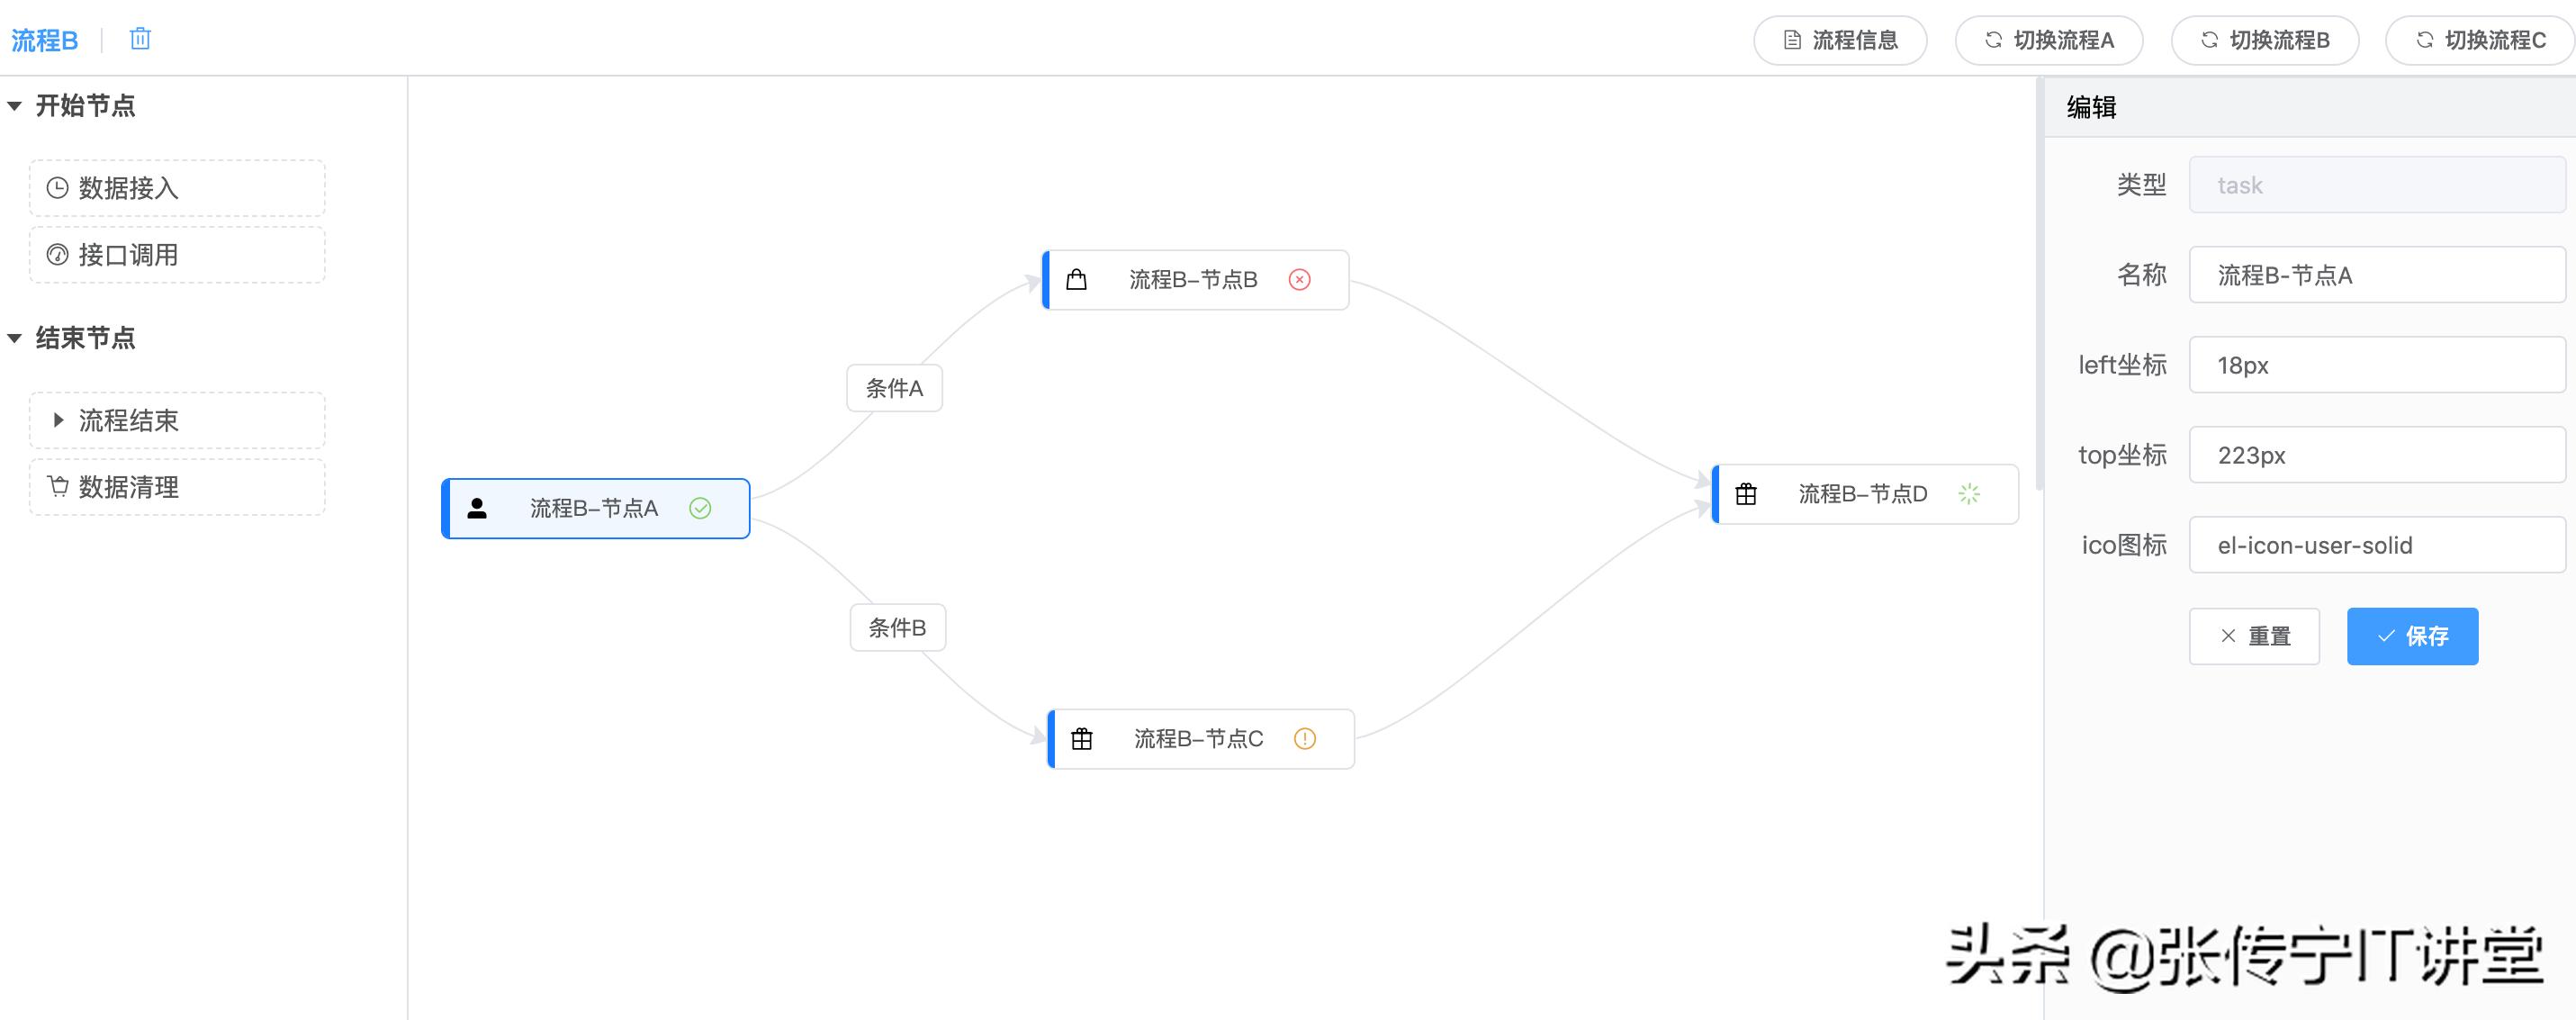The height and width of the screenshot is (1020, 2576).
Task: Click the user icon in 流程B-节点A
Action: pos(477,509)
